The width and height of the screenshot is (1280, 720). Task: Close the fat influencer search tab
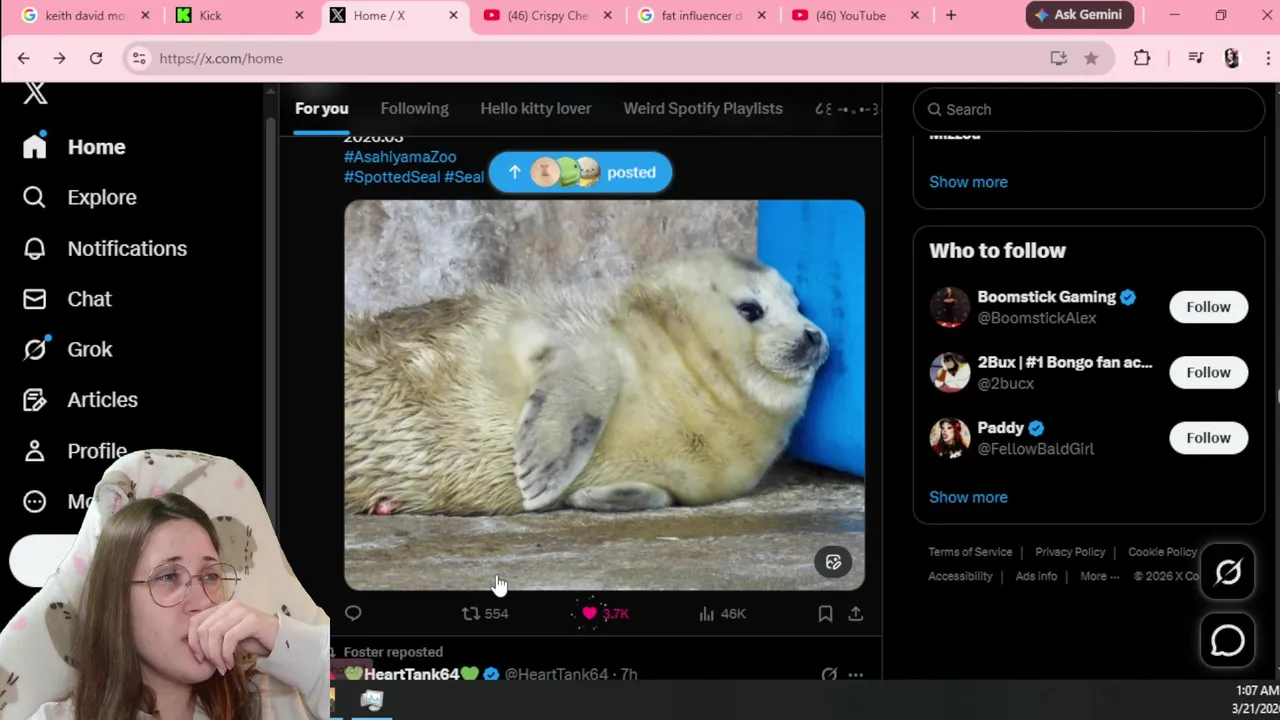click(761, 15)
